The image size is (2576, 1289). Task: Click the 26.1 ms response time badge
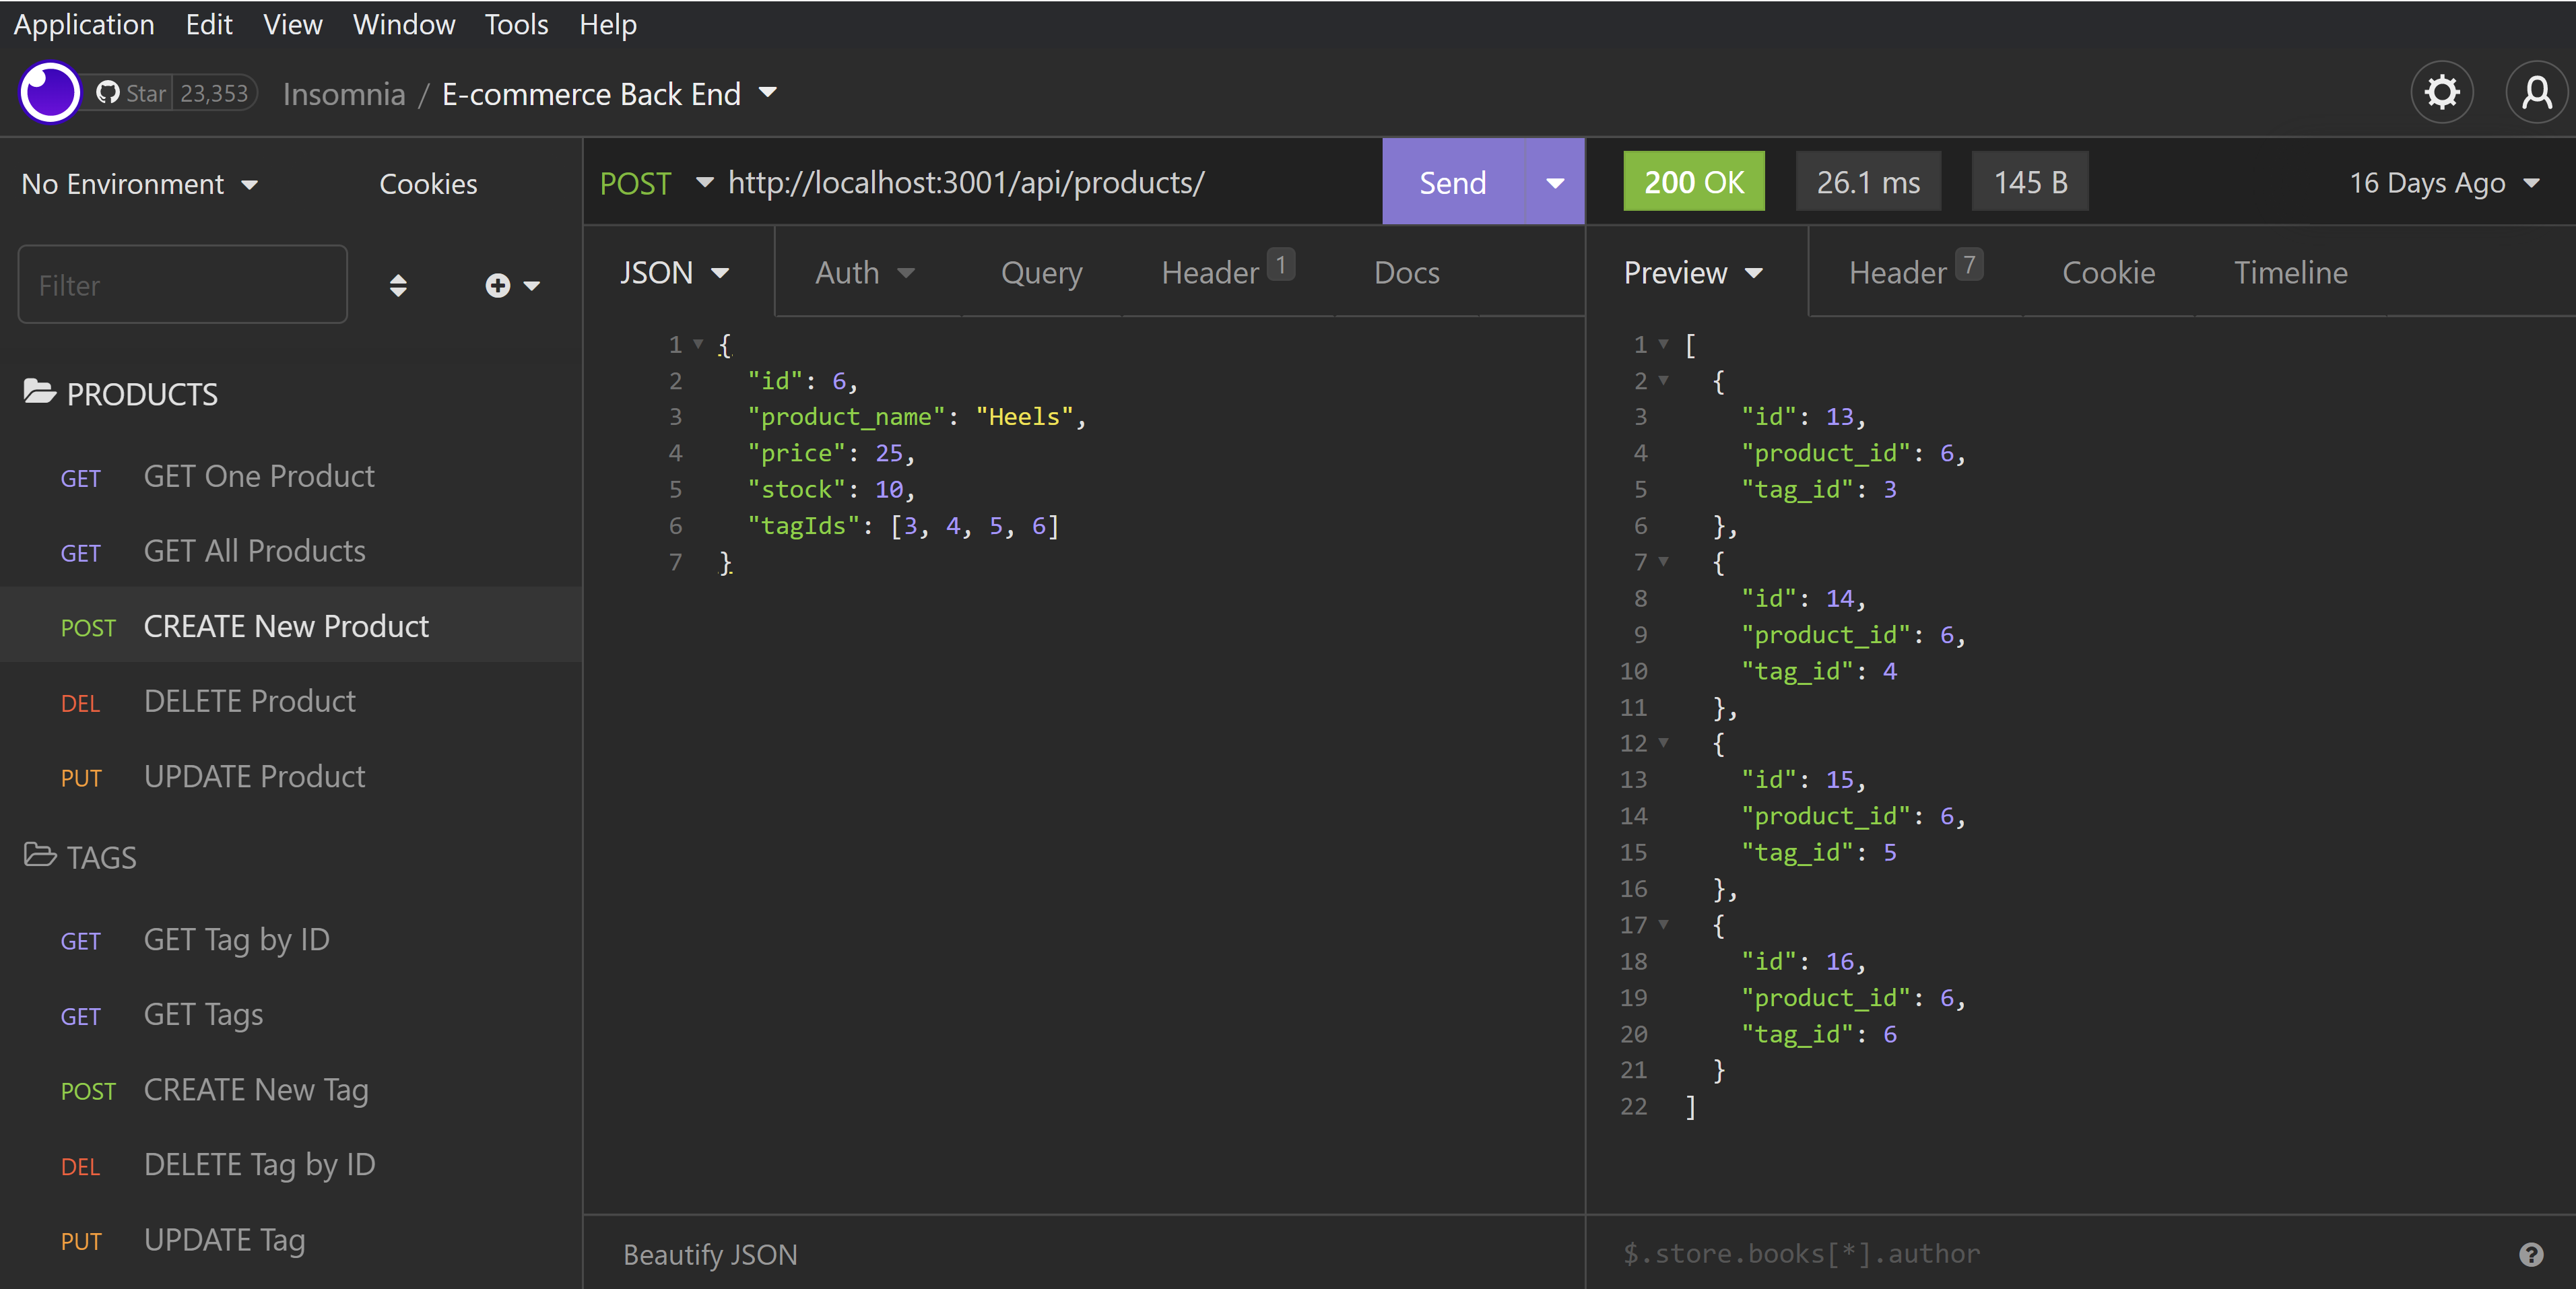1868,182
